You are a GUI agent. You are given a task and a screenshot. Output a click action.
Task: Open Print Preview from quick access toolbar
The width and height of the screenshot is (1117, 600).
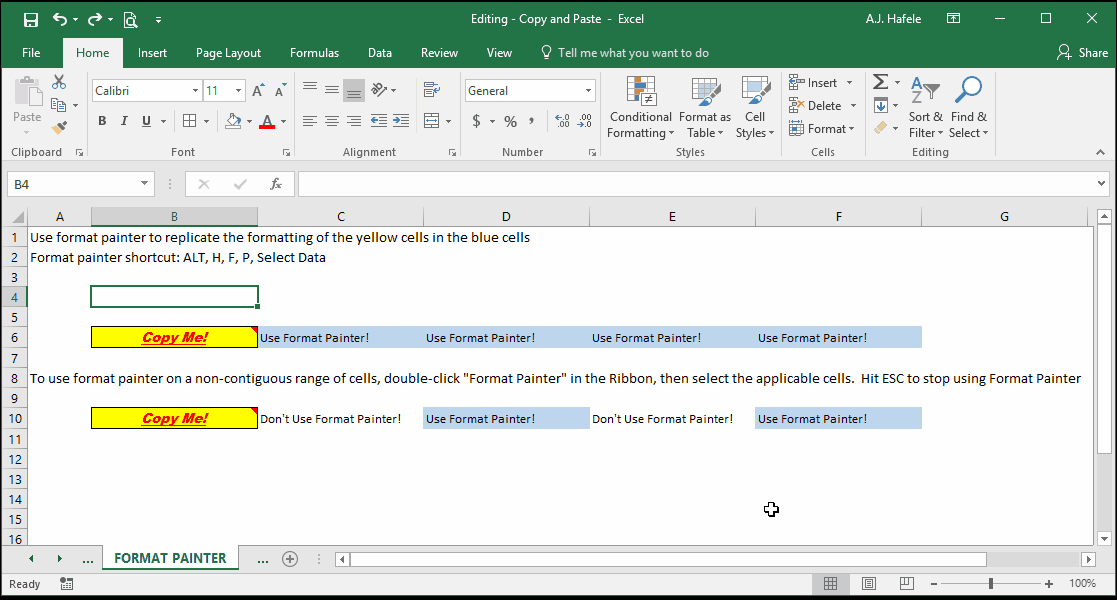[130, 20]
